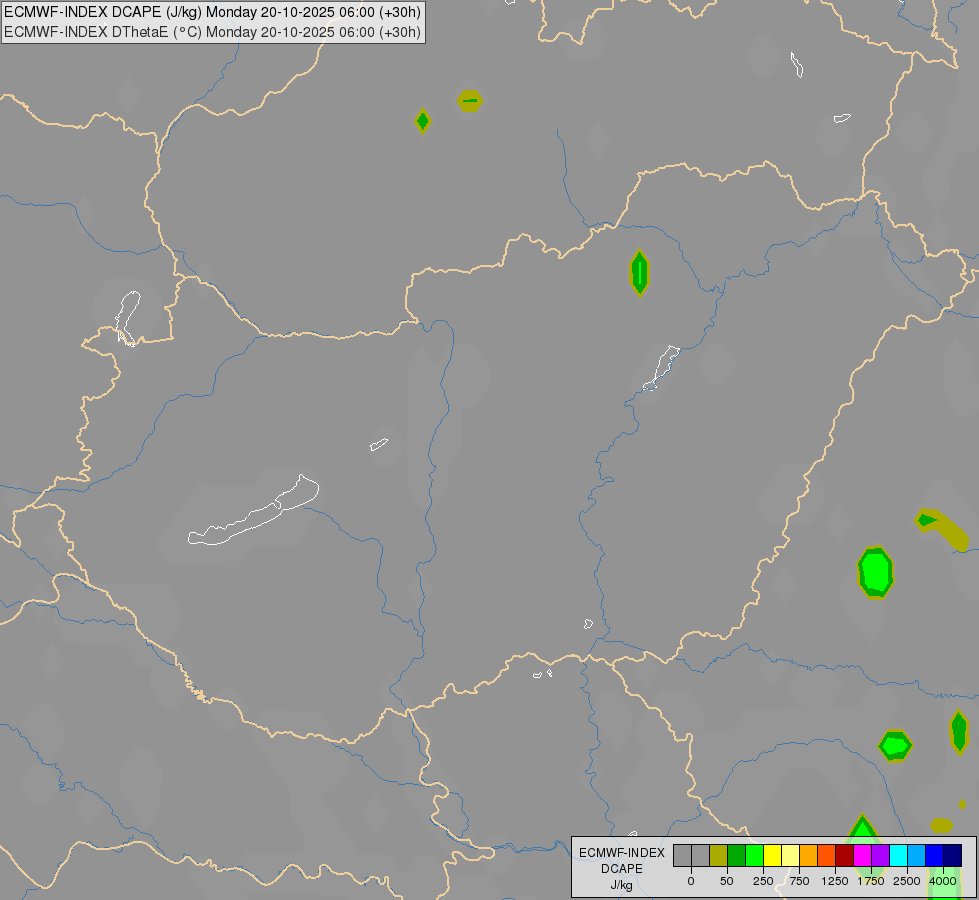Click the olive color swatch in the DCAPE legend
The width and height of the screenshot is (979, 900).
coord(718,855)
